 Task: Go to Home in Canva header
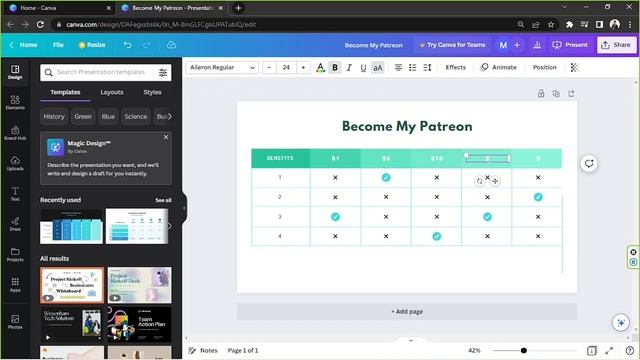click(x=24, y=45)
